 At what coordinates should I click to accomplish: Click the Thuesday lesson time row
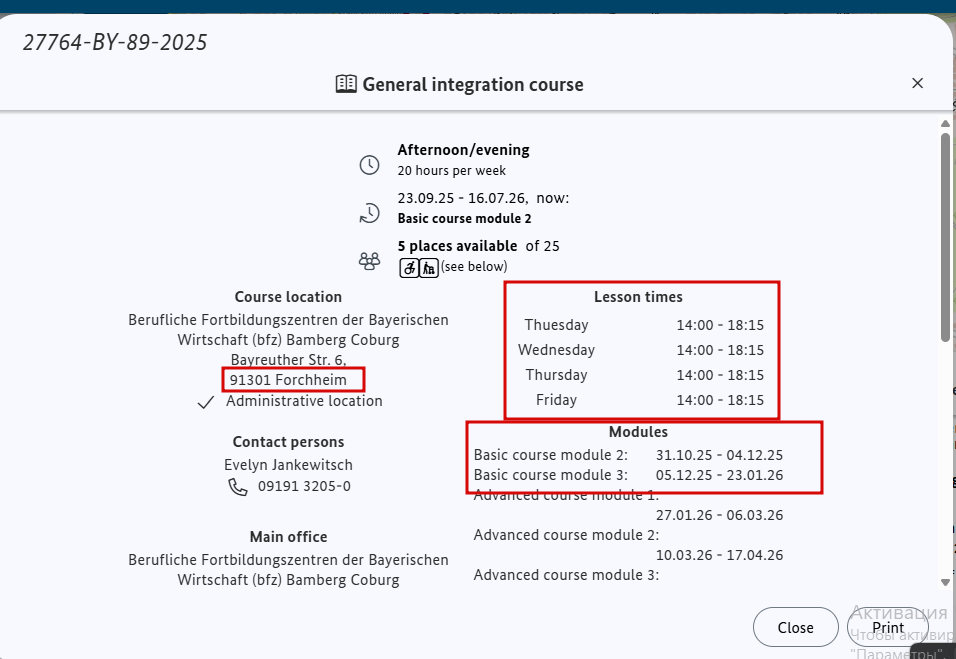point(641,325)
